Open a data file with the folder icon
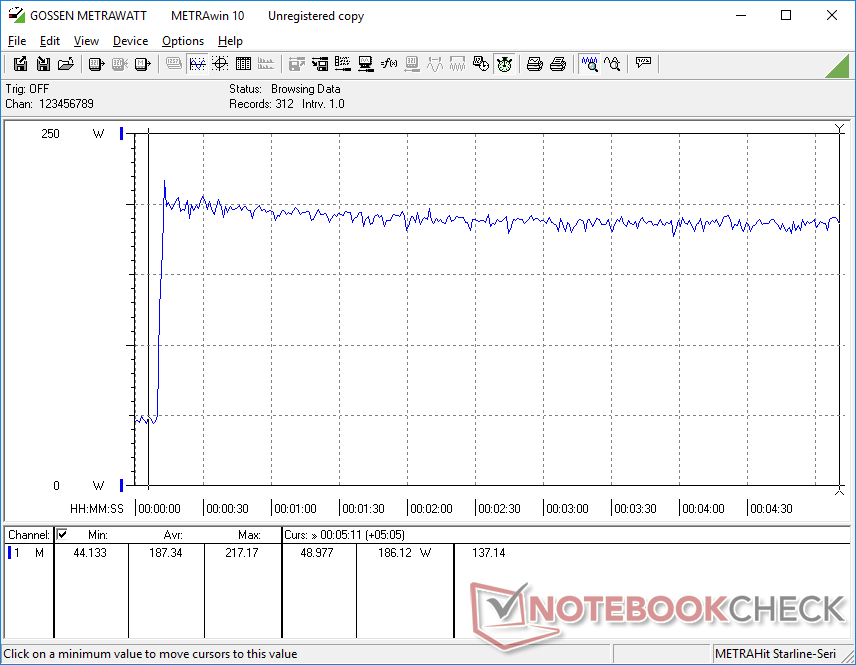Image resolution: width=856 pixels, height=665 pixels. (66, 64)
